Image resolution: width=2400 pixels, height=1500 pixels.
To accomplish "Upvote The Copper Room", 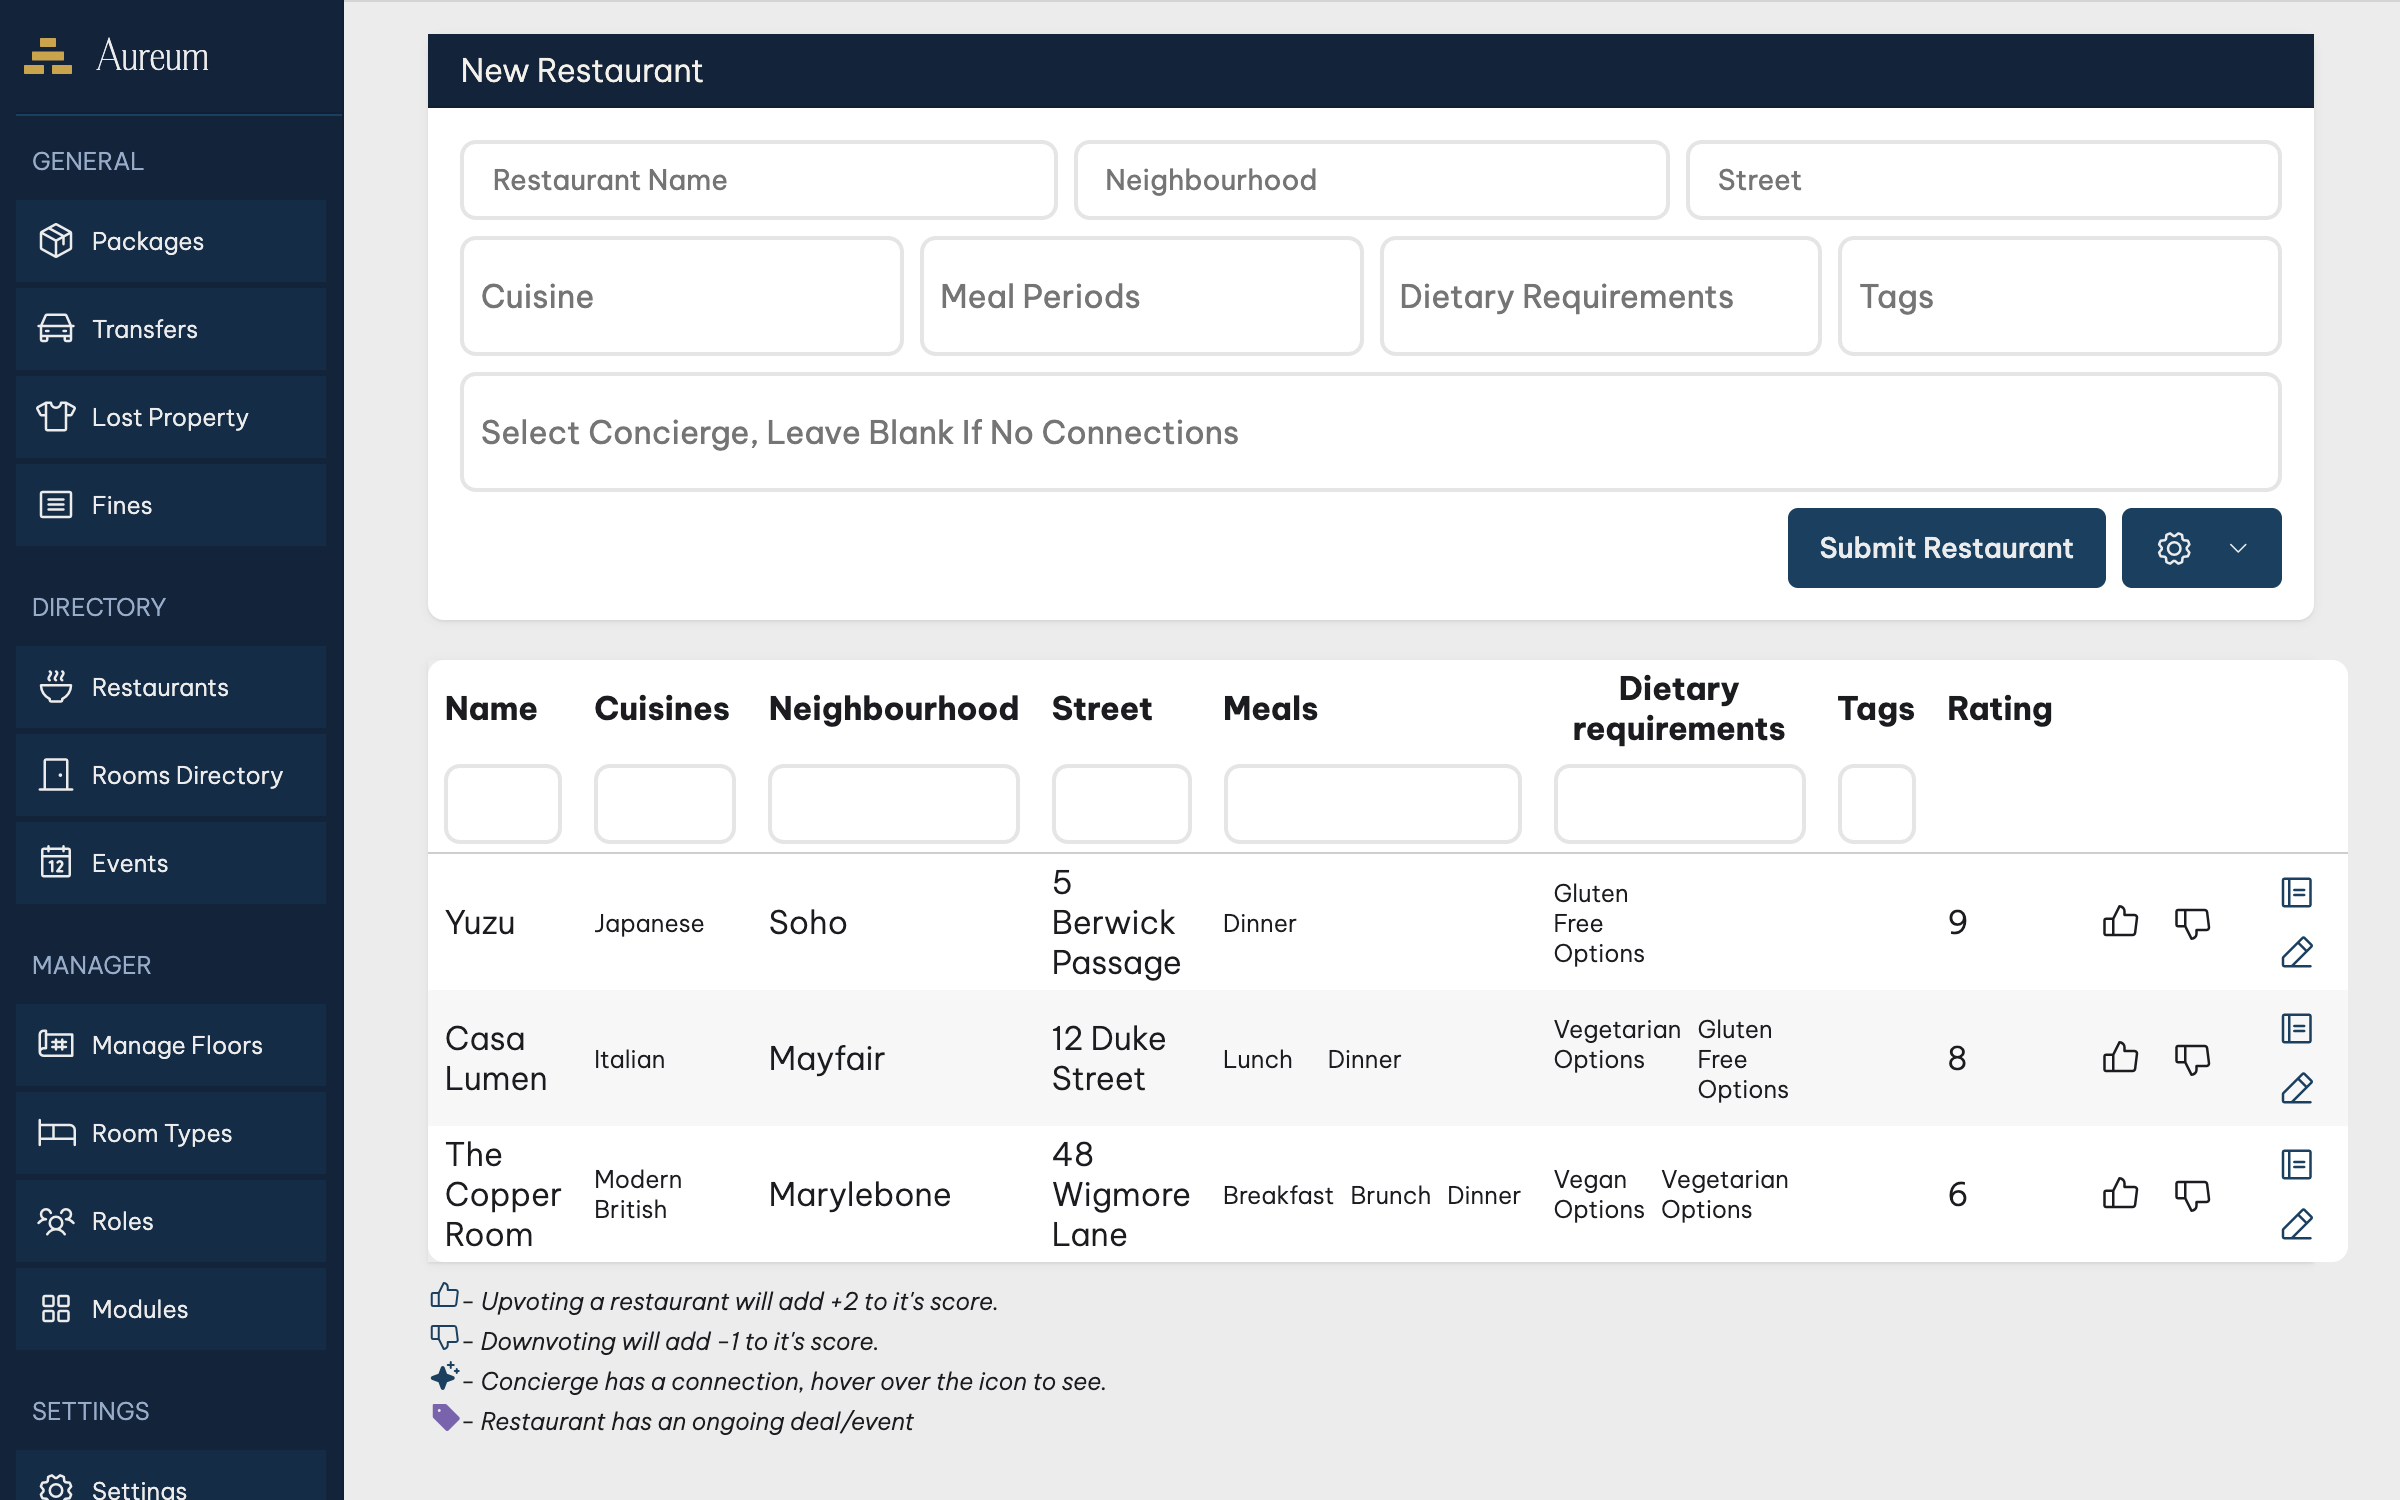I will point(2120,1193).
